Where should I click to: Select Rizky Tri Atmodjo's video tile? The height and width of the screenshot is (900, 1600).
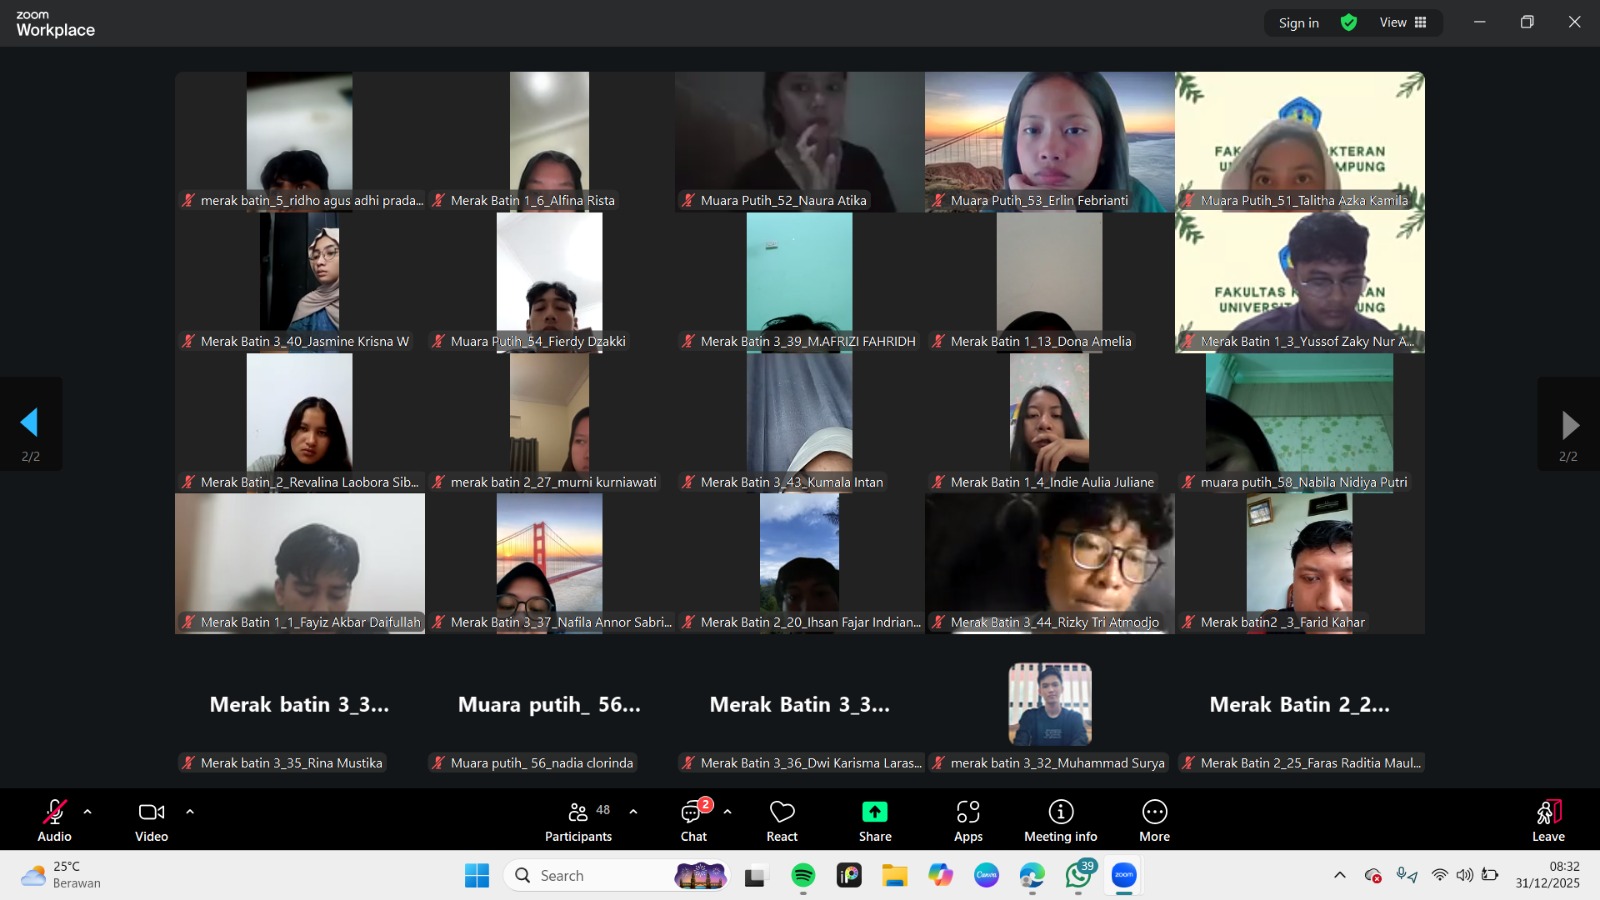(1049, 563)
